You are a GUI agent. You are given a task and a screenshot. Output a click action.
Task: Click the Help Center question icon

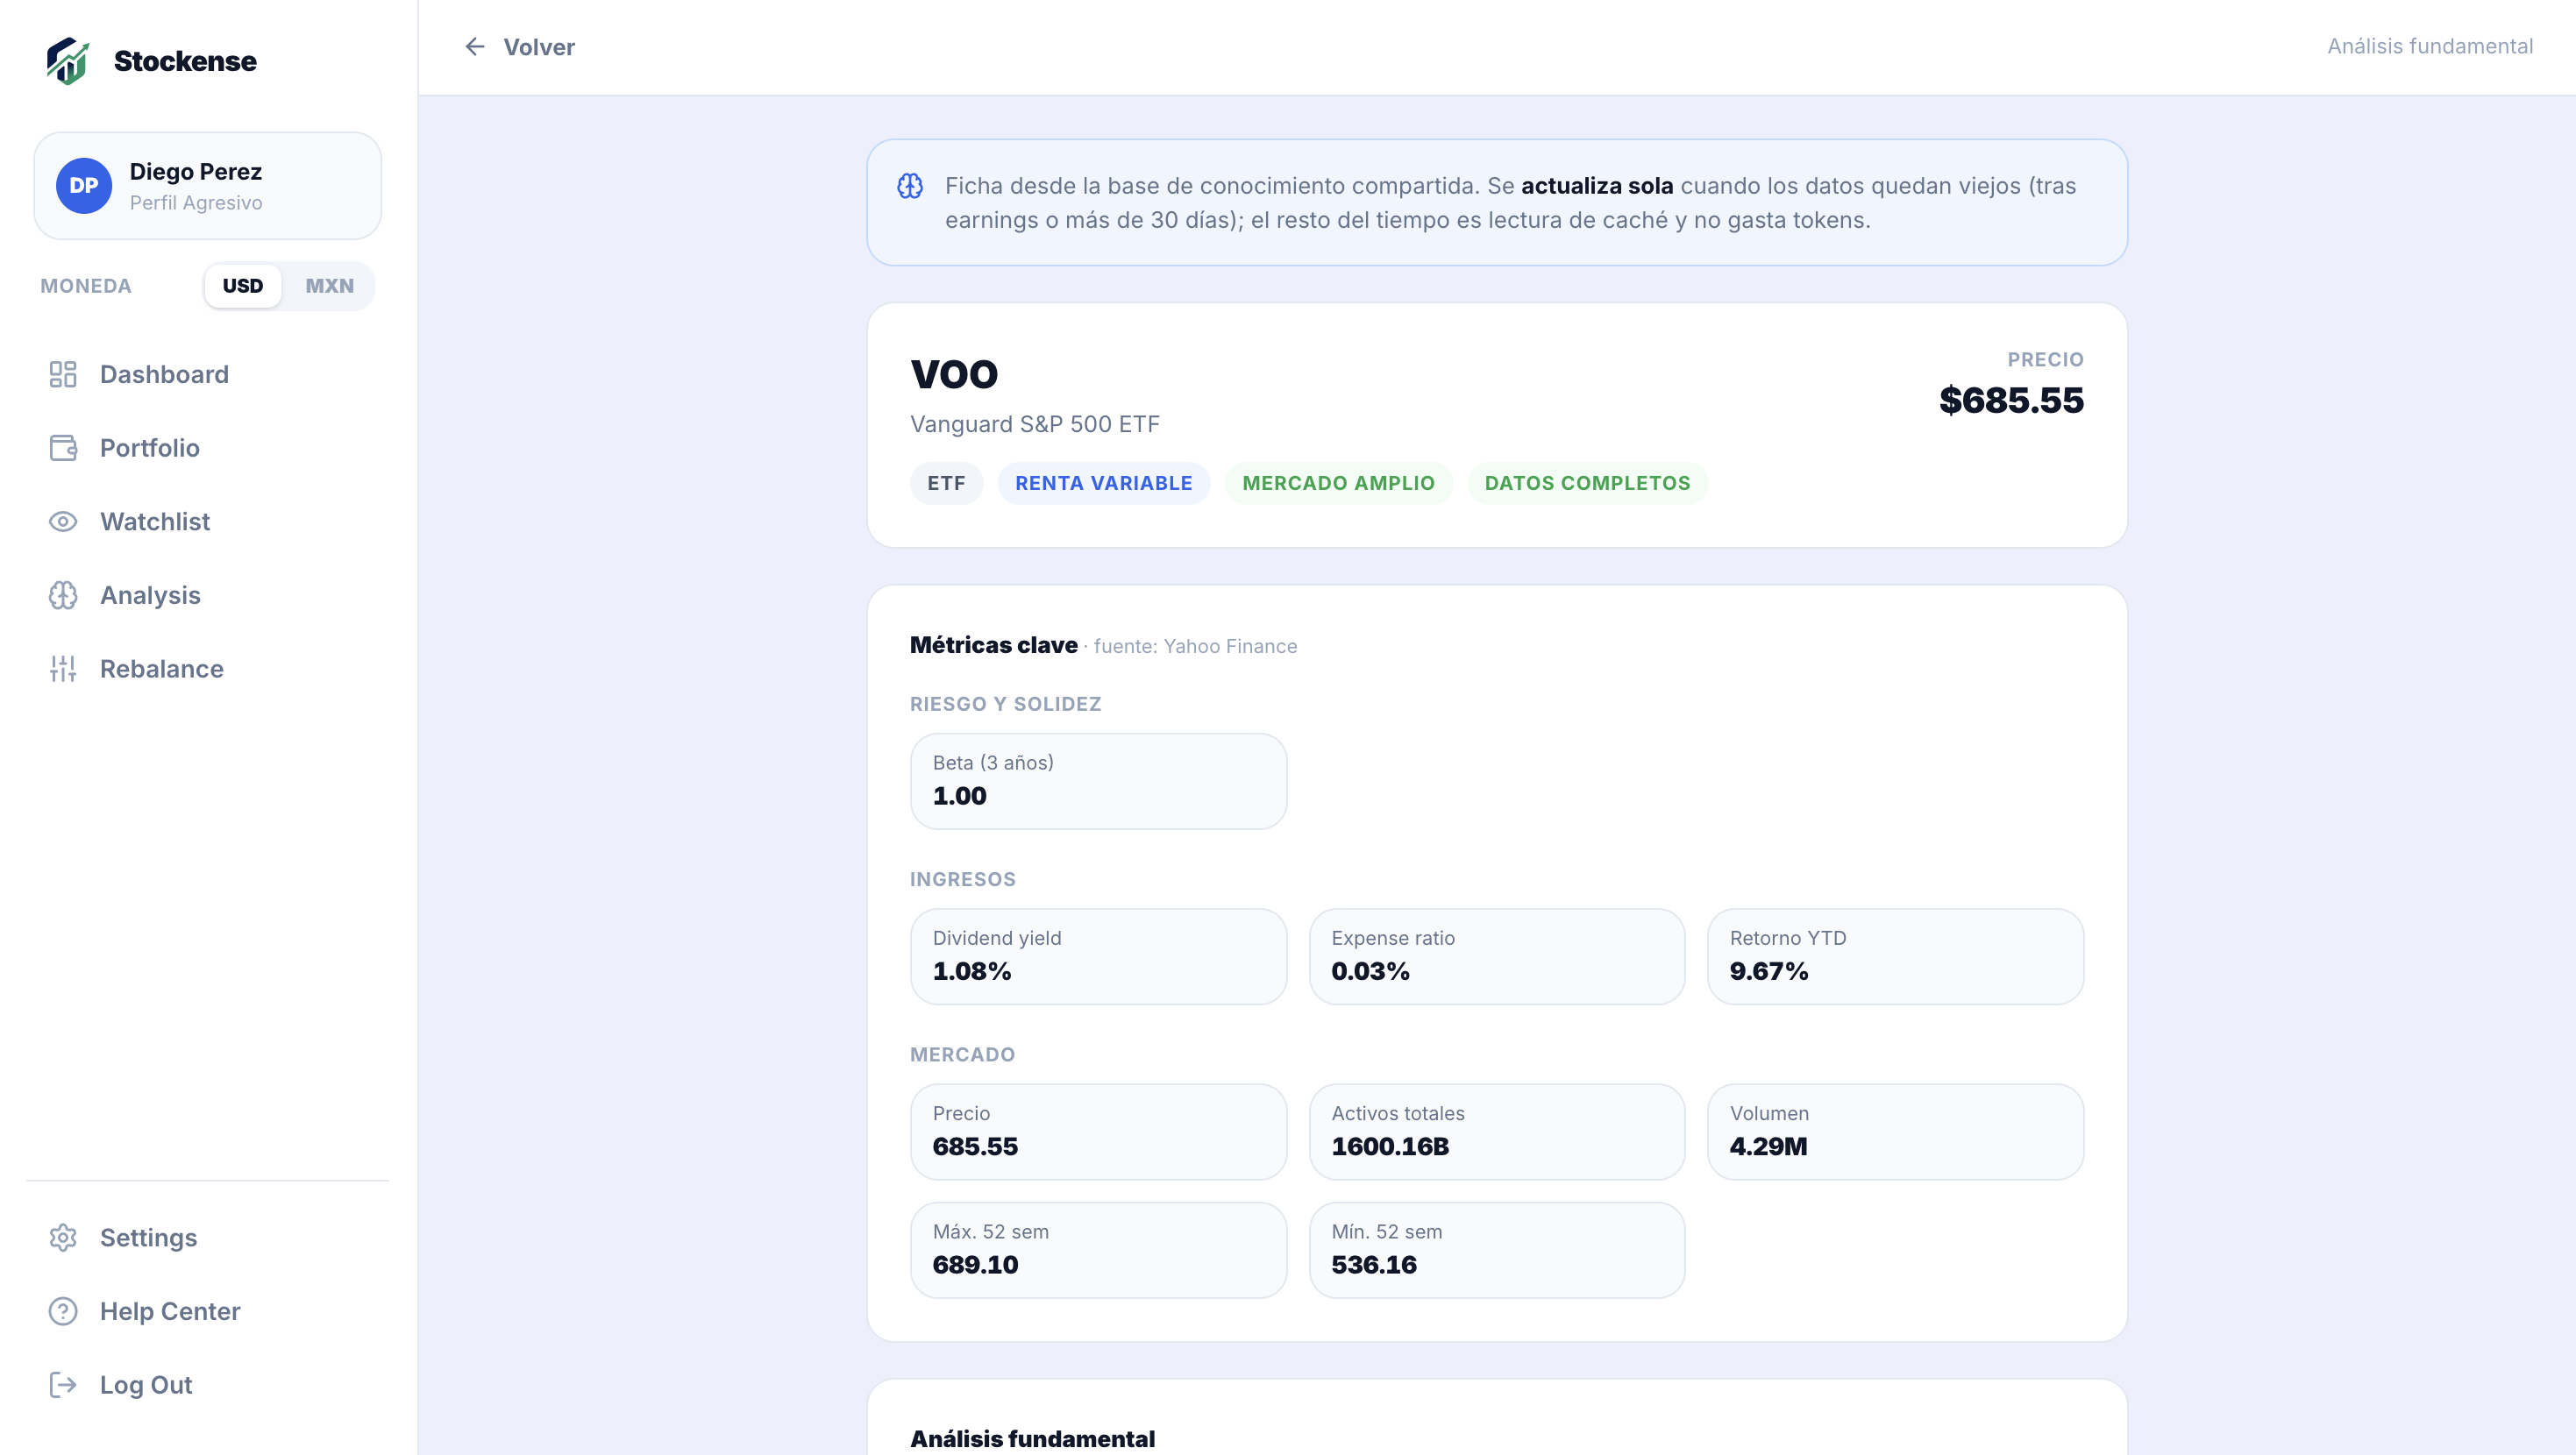click(x=63, y=1311)
